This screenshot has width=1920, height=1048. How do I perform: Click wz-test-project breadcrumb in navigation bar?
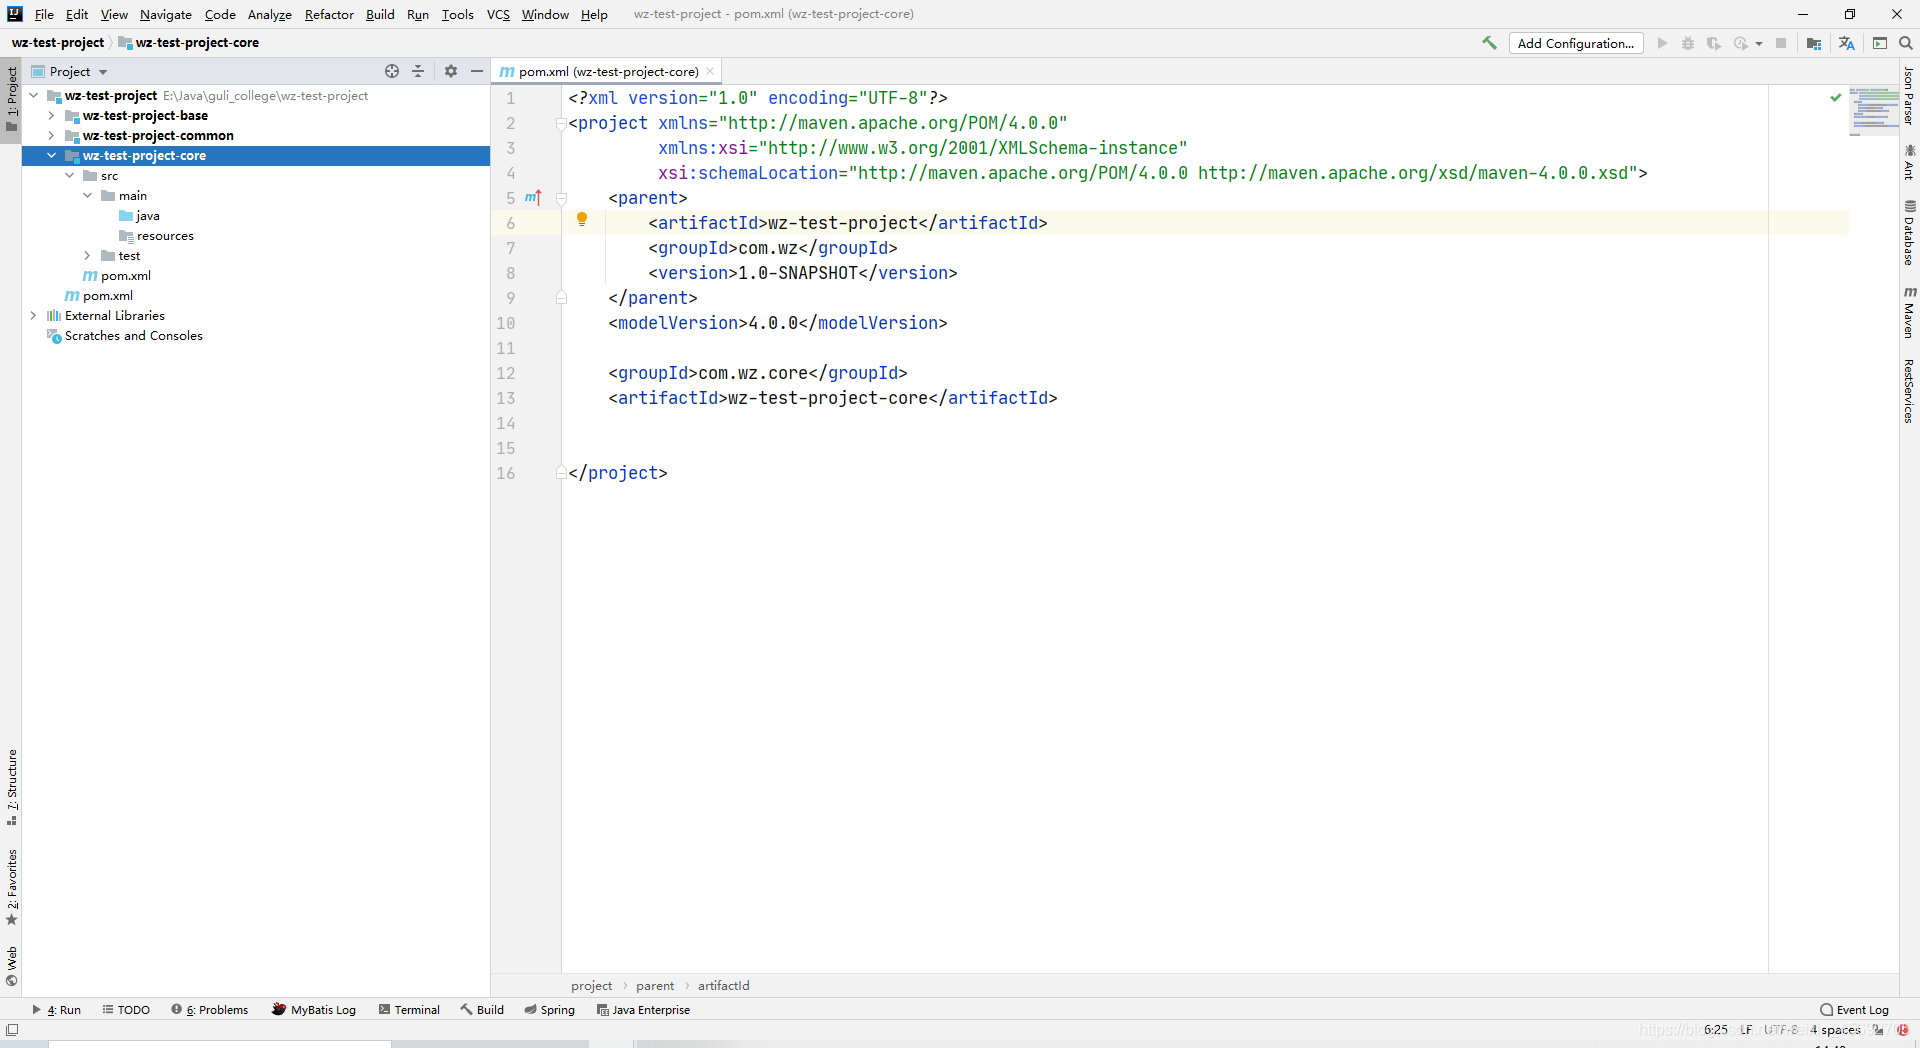point(58,42)
